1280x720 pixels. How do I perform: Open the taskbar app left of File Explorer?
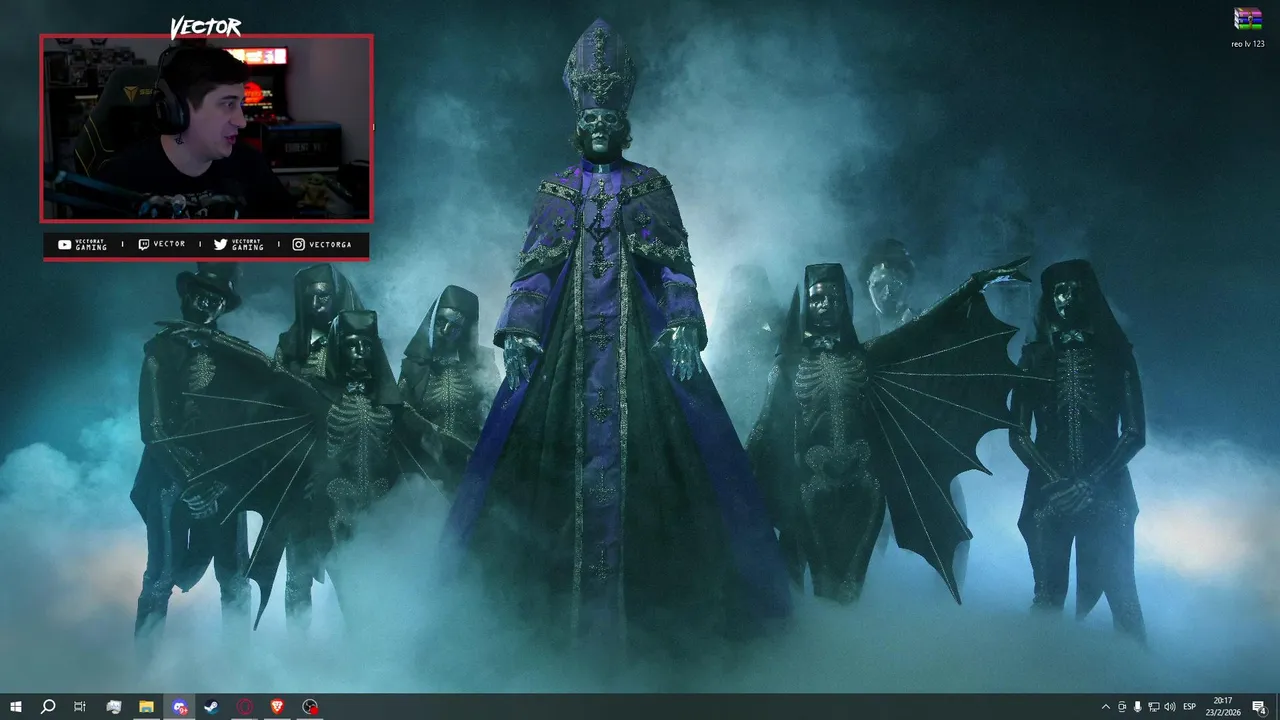click(x=114, y=707)
